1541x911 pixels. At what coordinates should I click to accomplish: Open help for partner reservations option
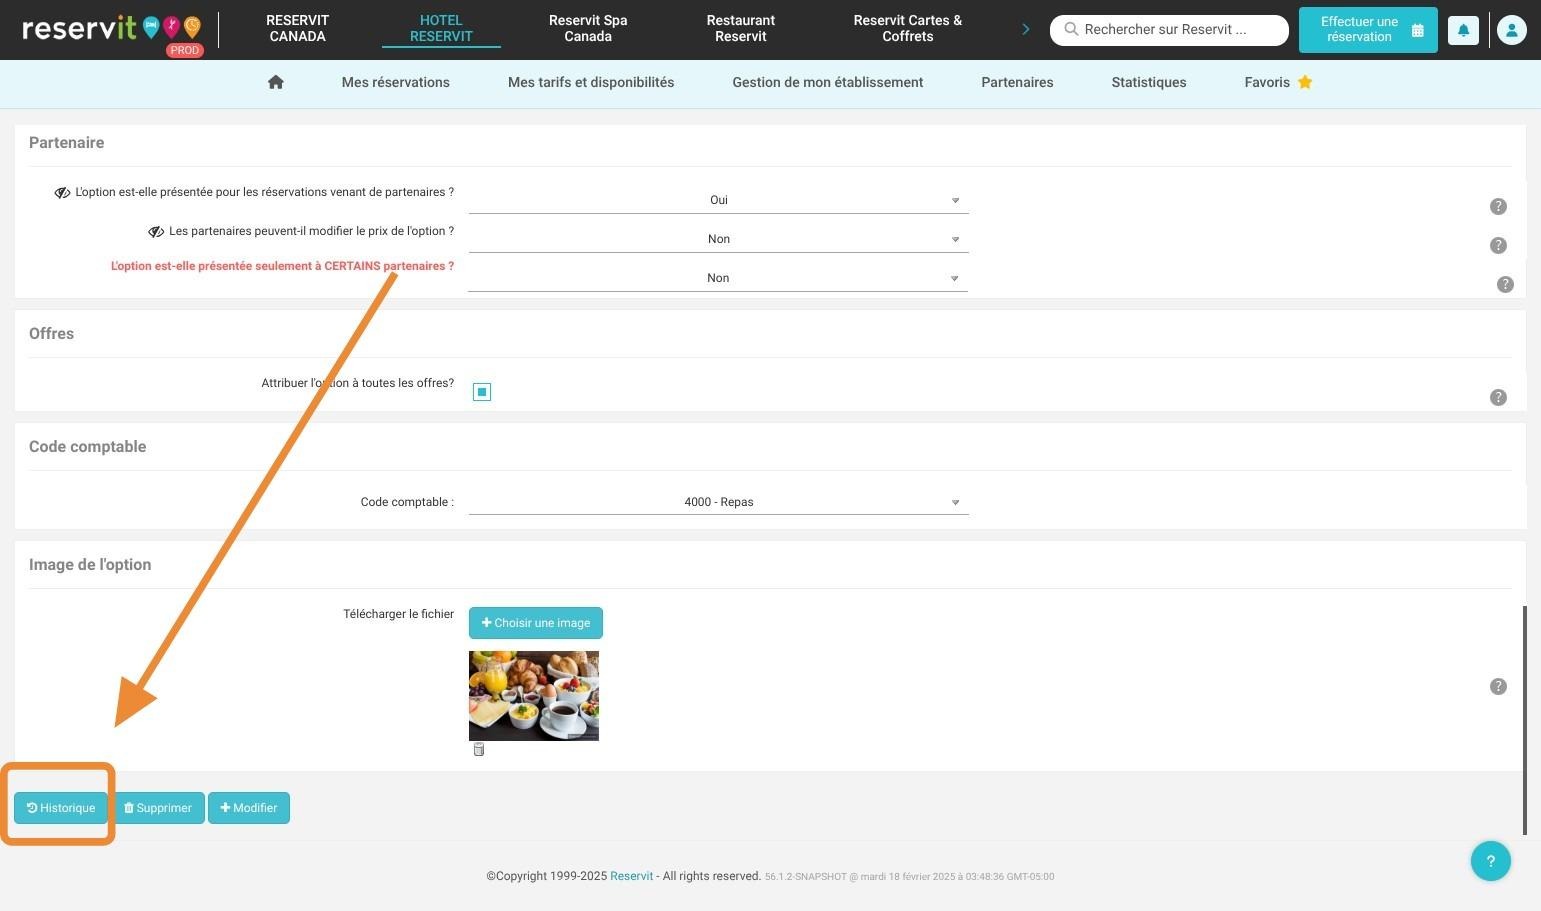[1498, 206]
